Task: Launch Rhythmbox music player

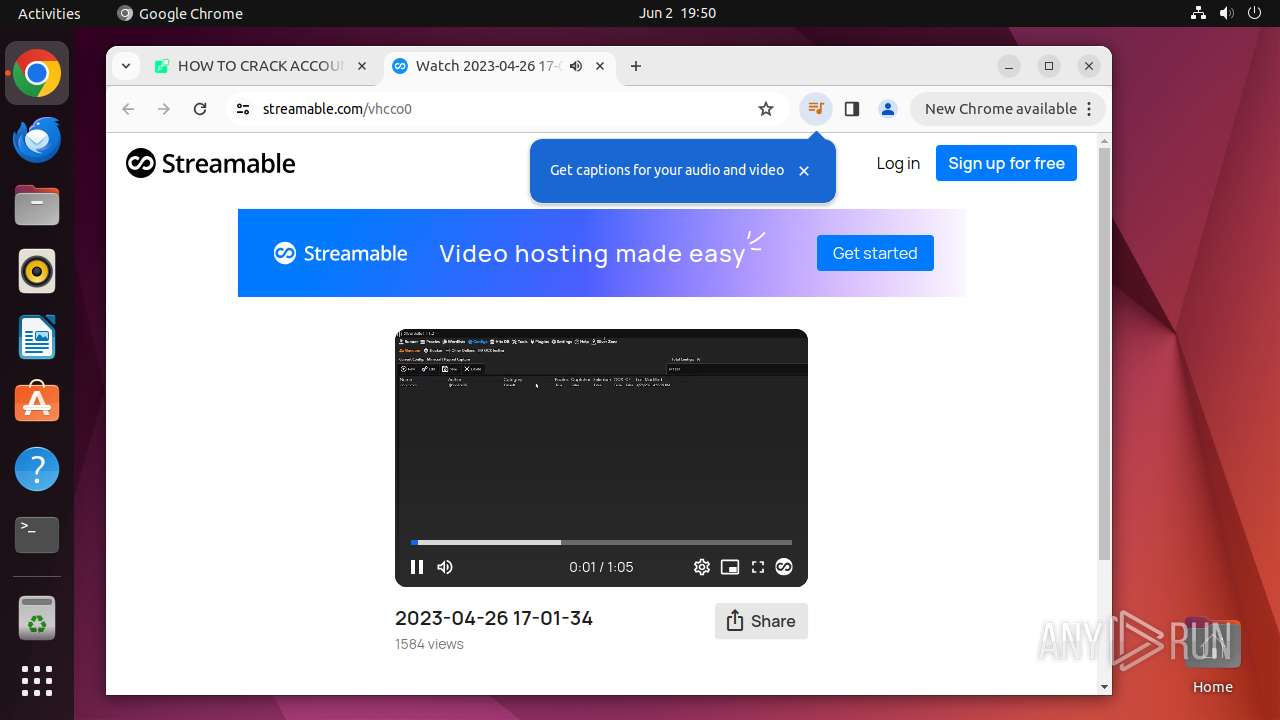Action: [37, 271]
